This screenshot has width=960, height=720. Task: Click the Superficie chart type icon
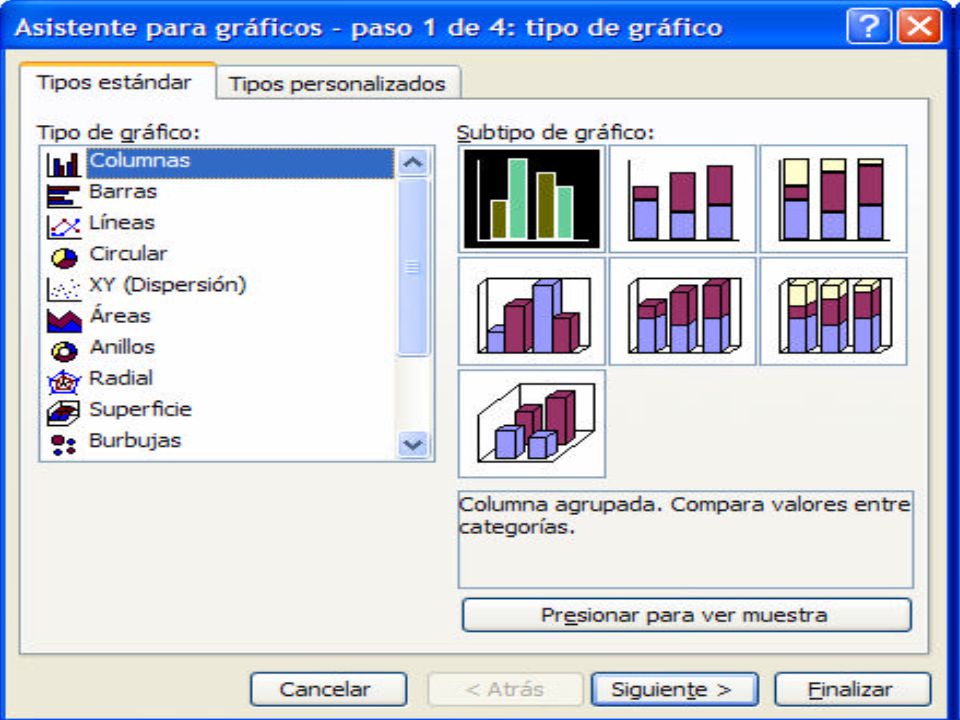tap(64, 413)
